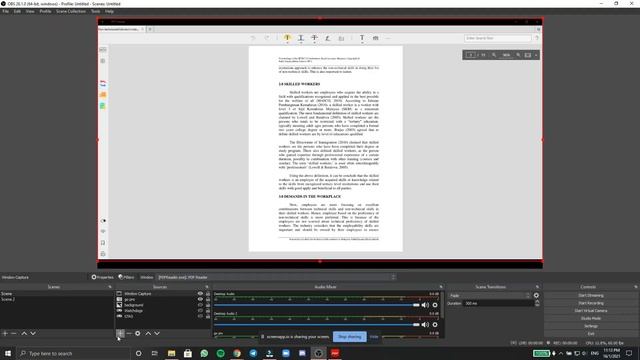The height and width of the screenshot is (360, 640).
Task: Mute Desktop Audio 2 speaker icon
Action: tap(425, 324)
